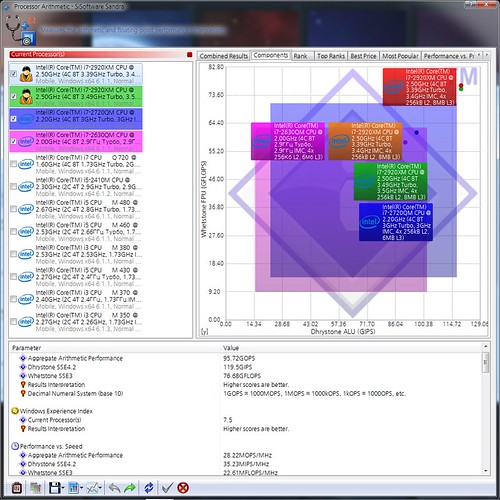
Task: Switch to the Combined Results tab
Action: pos(224,56)
